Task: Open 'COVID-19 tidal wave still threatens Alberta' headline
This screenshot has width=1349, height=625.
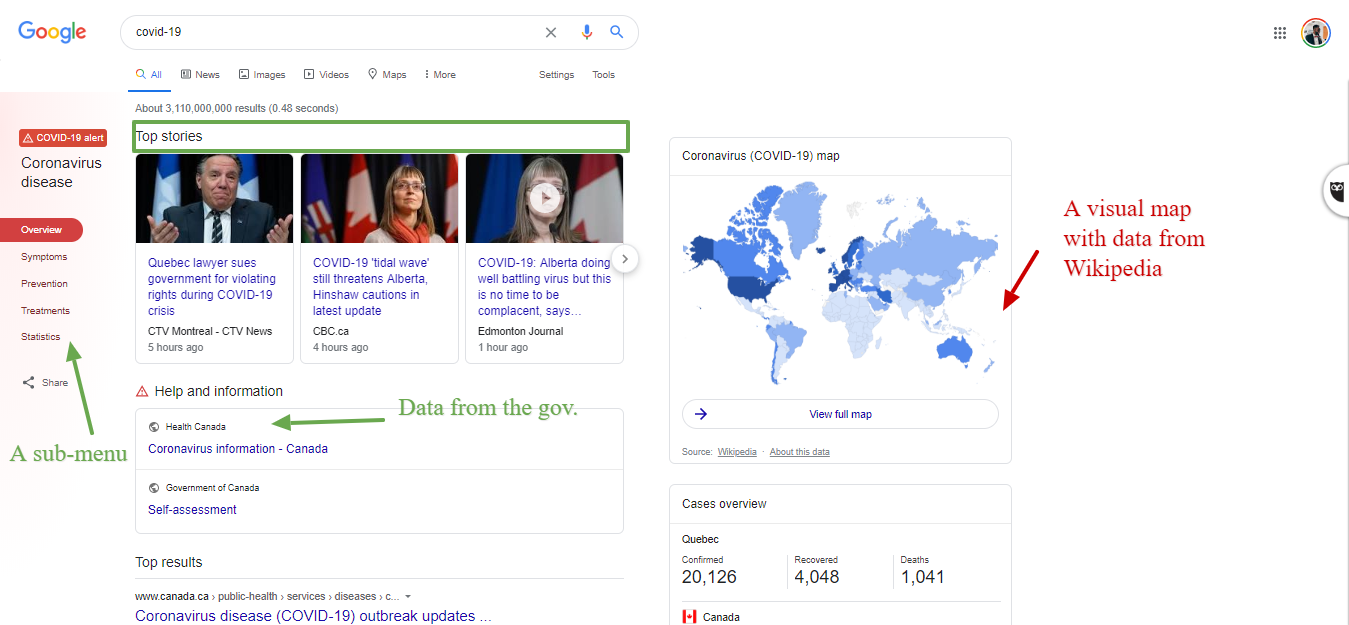Action: click(371, 287)
